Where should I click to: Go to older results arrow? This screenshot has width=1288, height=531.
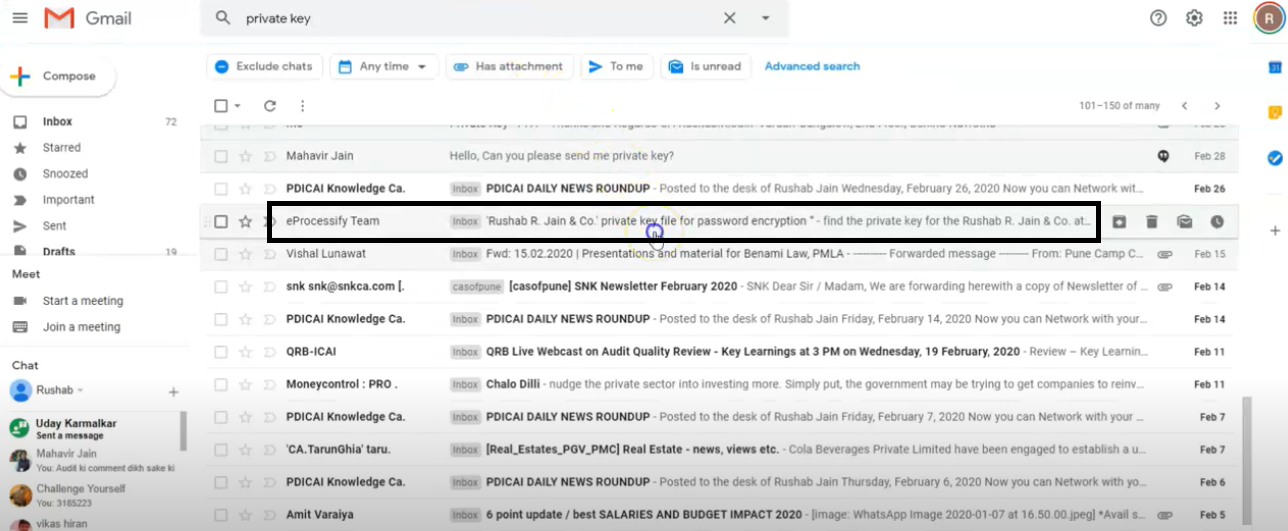[x=1217, y=105]
